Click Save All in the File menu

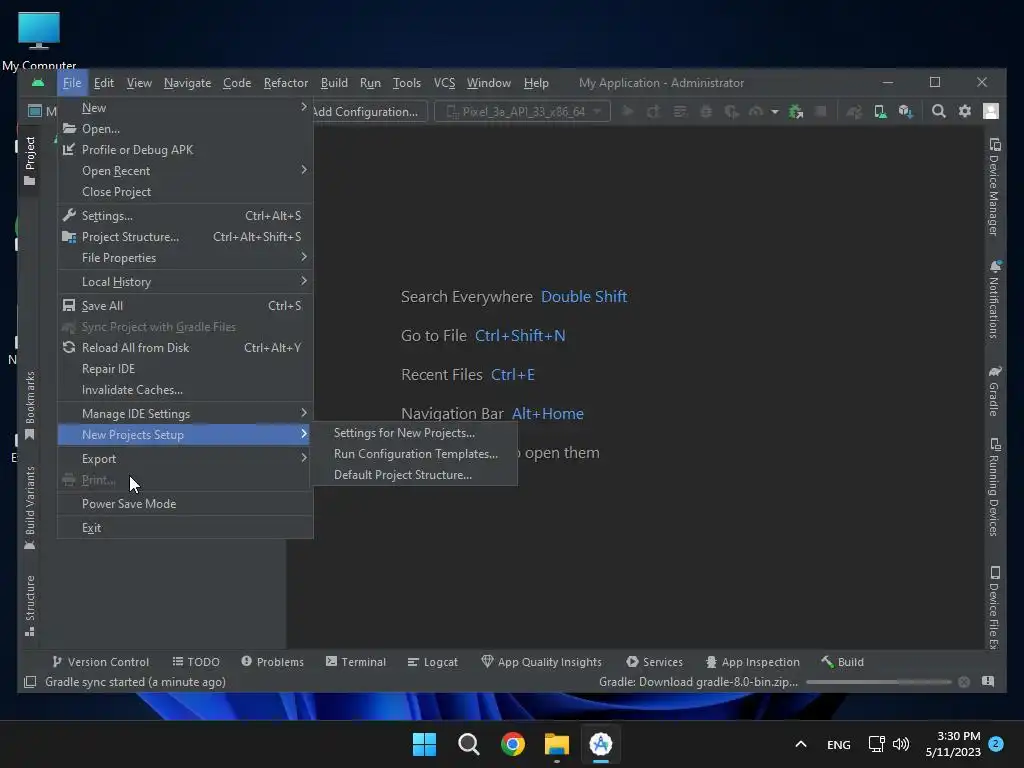coord(185,306)
